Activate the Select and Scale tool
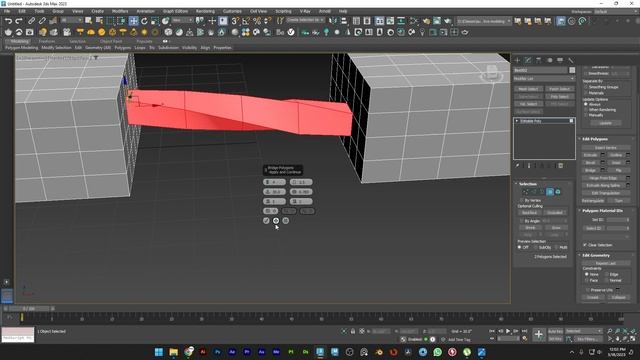 click(155, 21)
